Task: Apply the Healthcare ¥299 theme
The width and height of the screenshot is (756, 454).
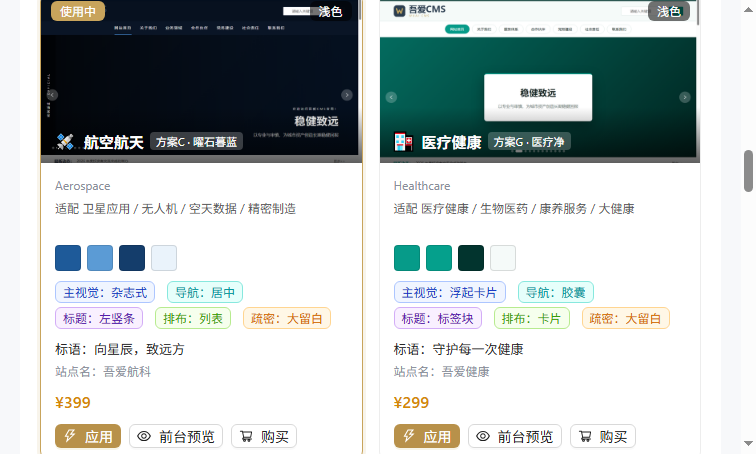Action: 427,436
